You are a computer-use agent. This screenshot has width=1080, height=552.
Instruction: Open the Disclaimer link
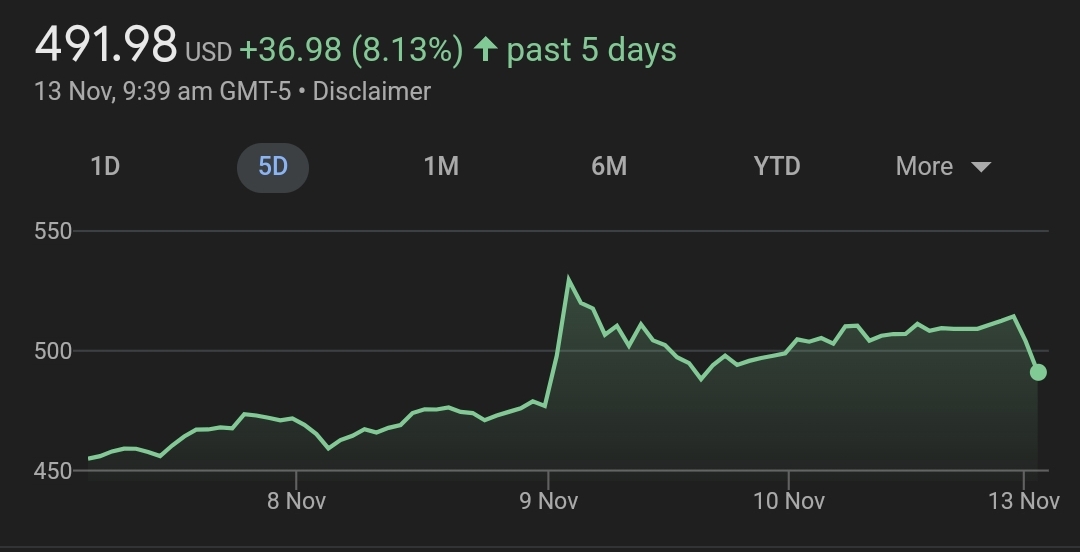coord(371,91)
